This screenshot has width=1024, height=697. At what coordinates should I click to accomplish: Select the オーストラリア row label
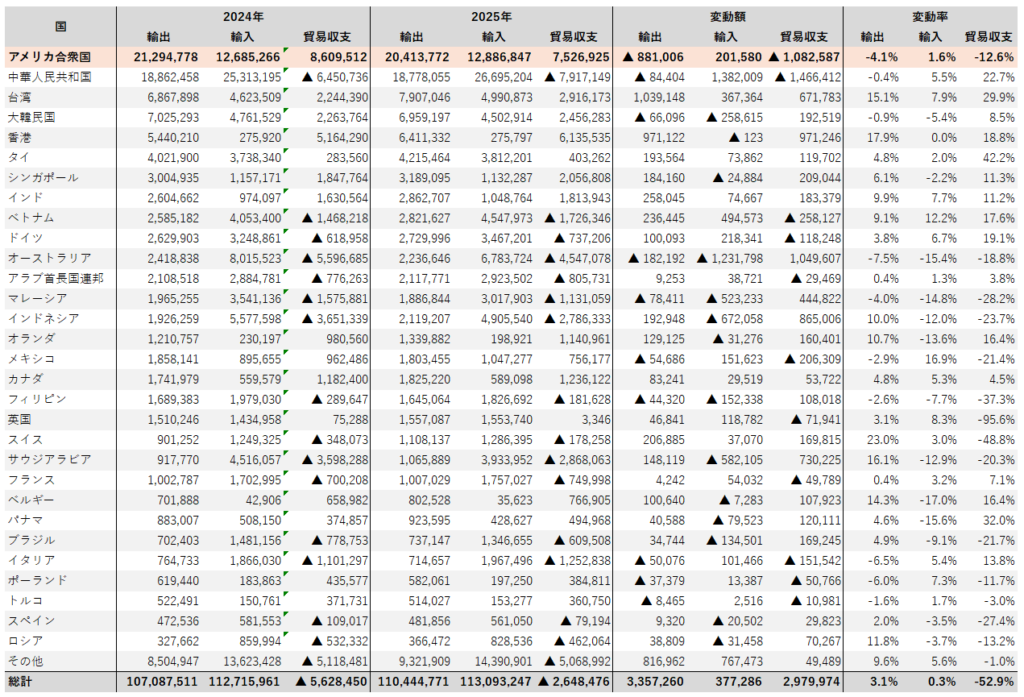click(49, 257)
